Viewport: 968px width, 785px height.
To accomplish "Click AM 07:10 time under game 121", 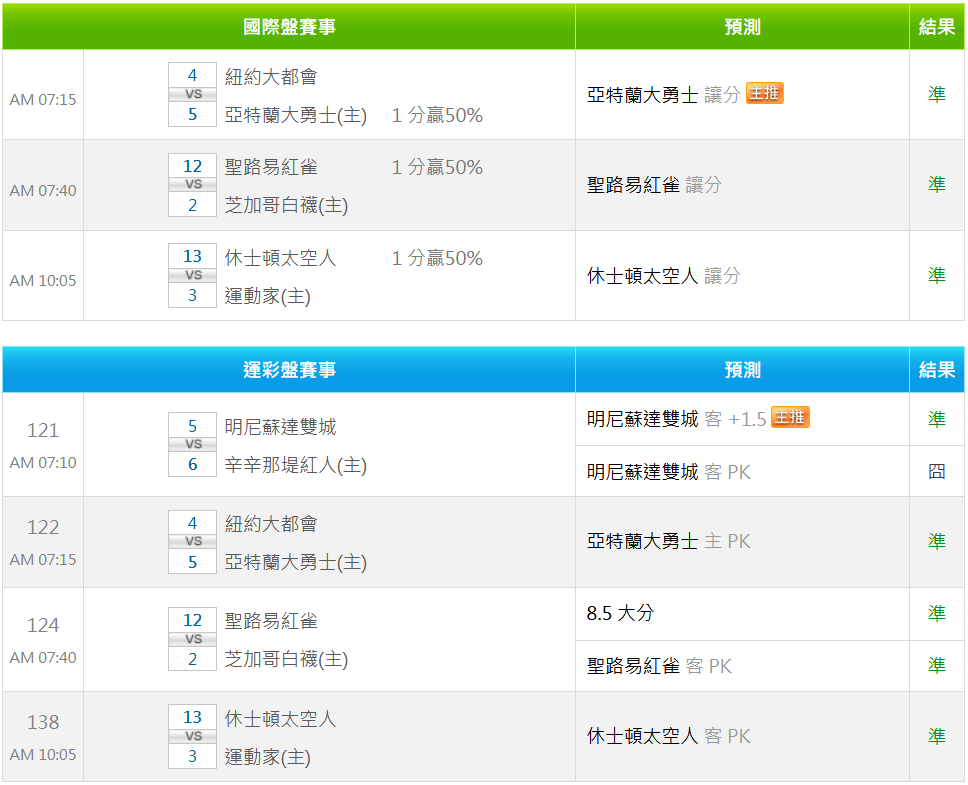I will 43,462.
